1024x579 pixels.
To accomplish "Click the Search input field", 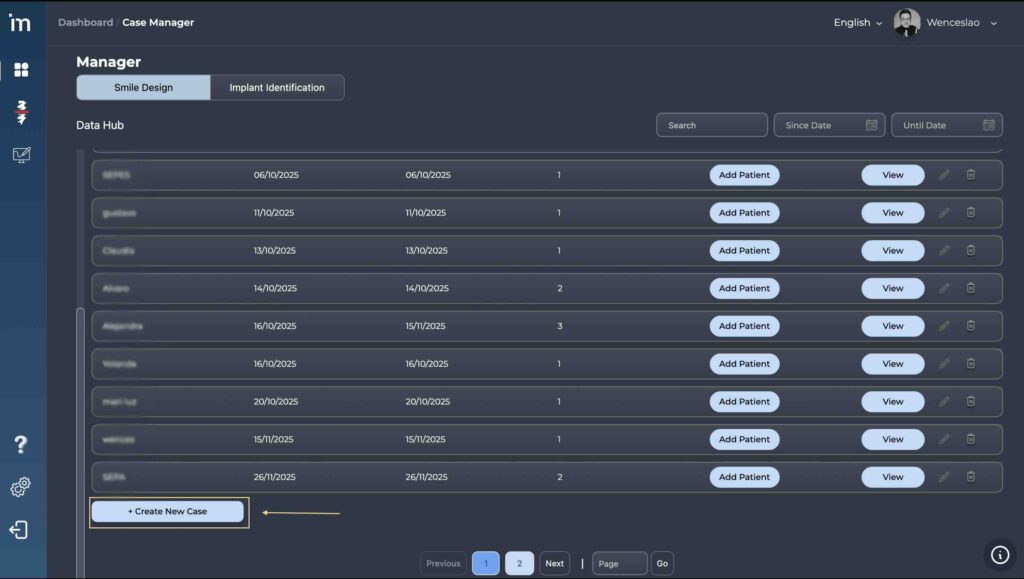I will coord(711,125).
